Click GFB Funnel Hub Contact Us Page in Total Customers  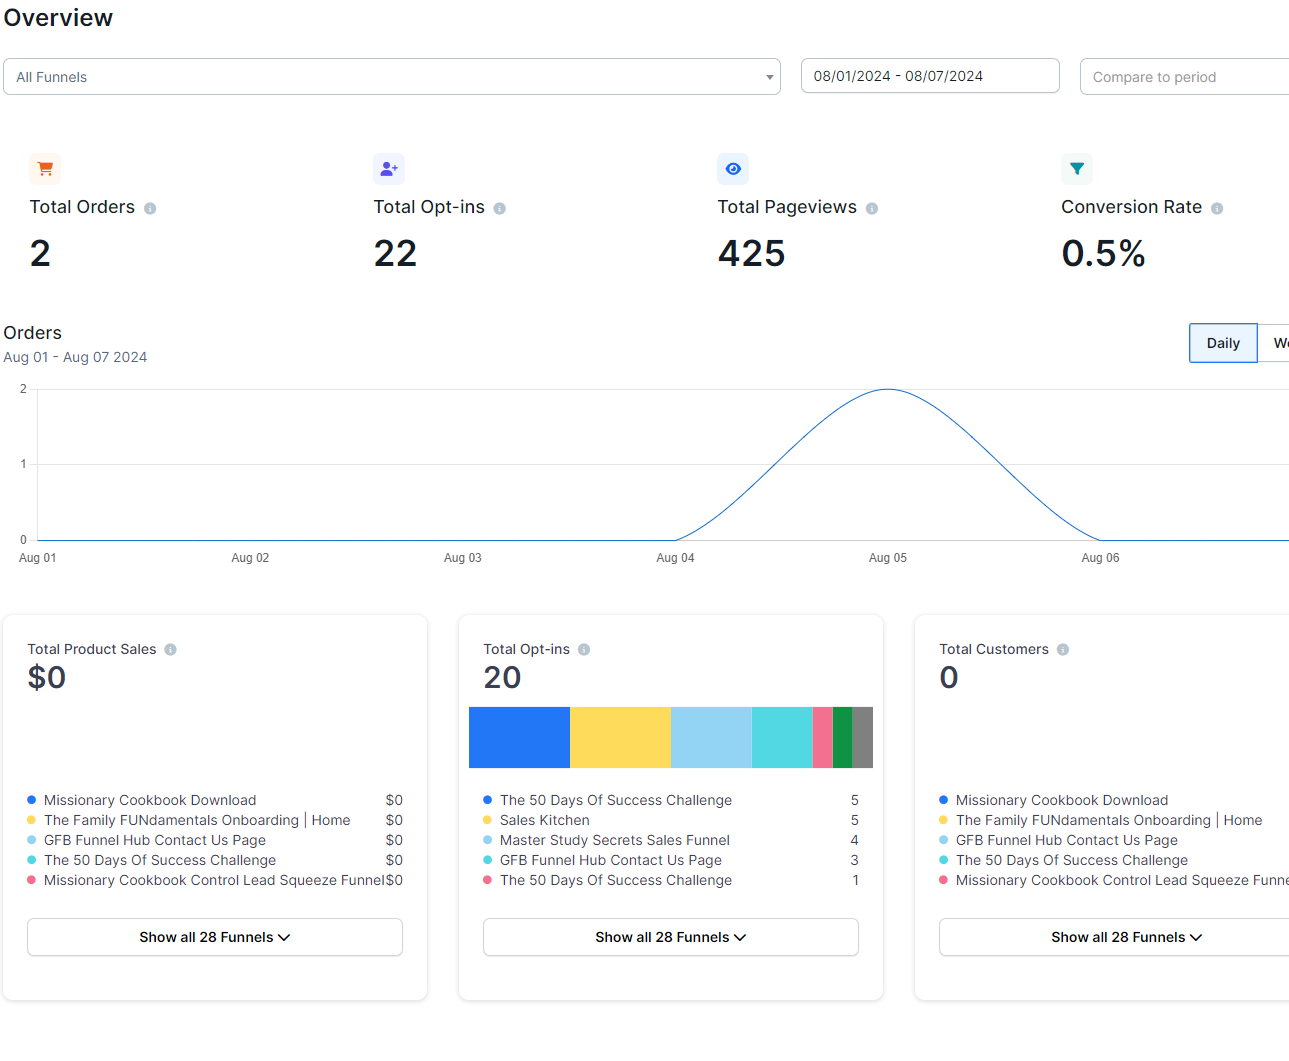[x=1067, y=840]
